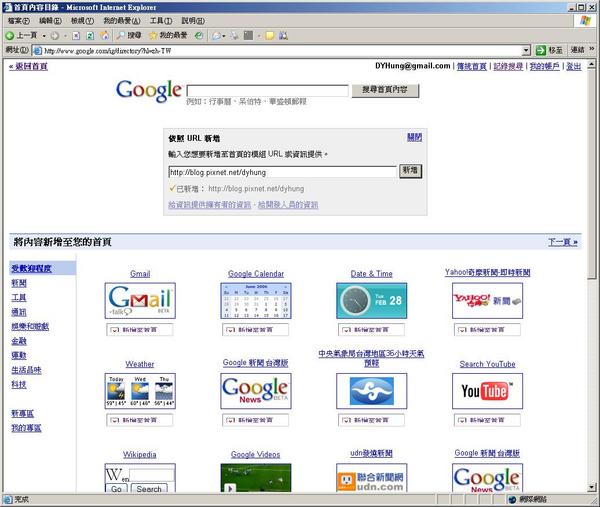This screenshot has width=600, height=507.
Task: Click the Internet zone globe in status bar
Action: click(x=512, y=499)
